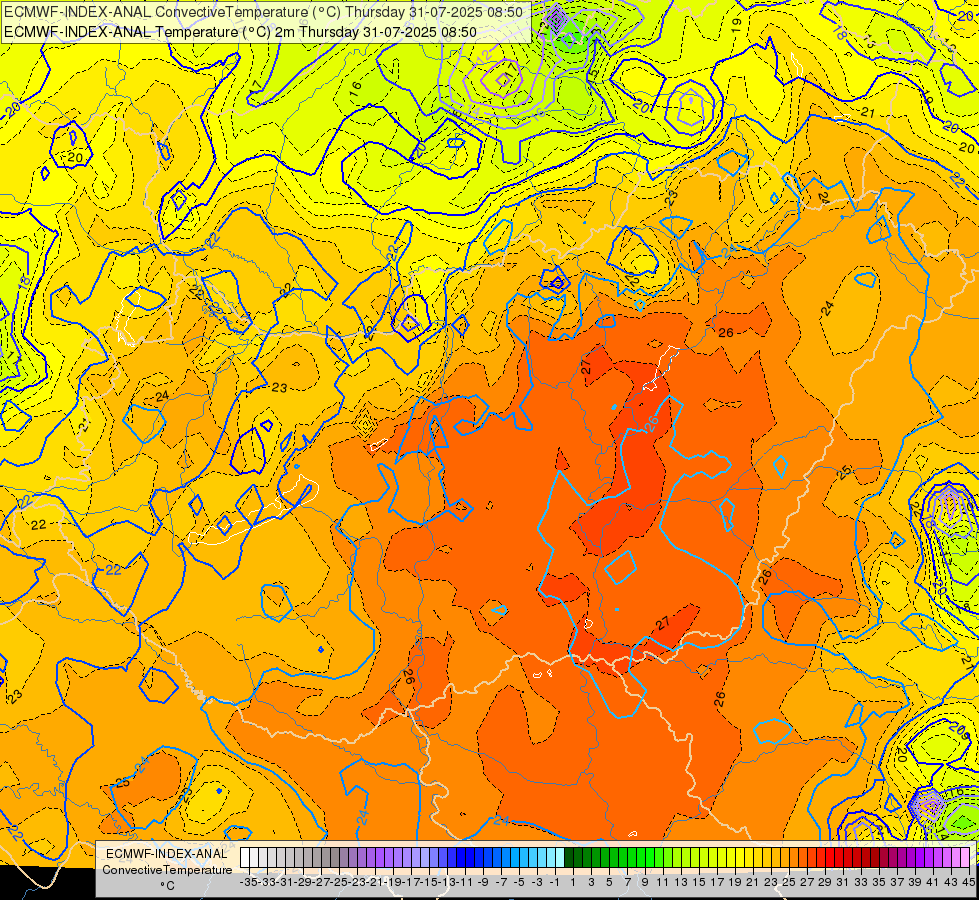Screen dimensions: 979x900
Task: Select deep blue swatch above -11 on color scale
Action: point(461,857)
